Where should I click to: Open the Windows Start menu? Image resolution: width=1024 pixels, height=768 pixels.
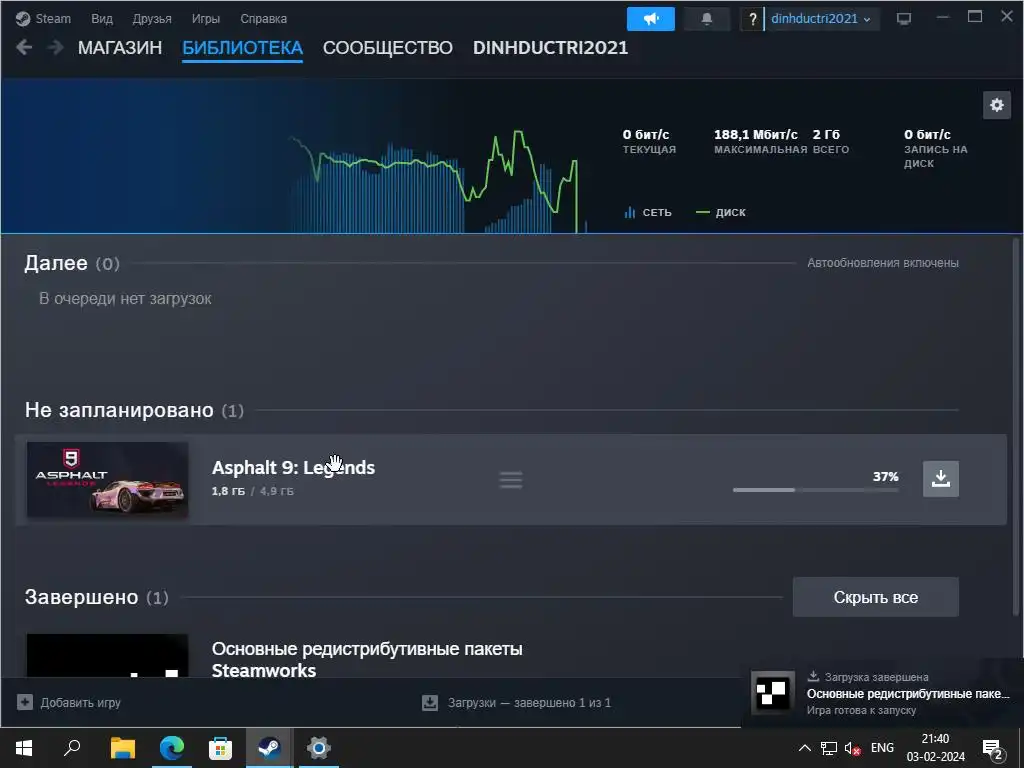pyautogui.click(x=24, y=748)
